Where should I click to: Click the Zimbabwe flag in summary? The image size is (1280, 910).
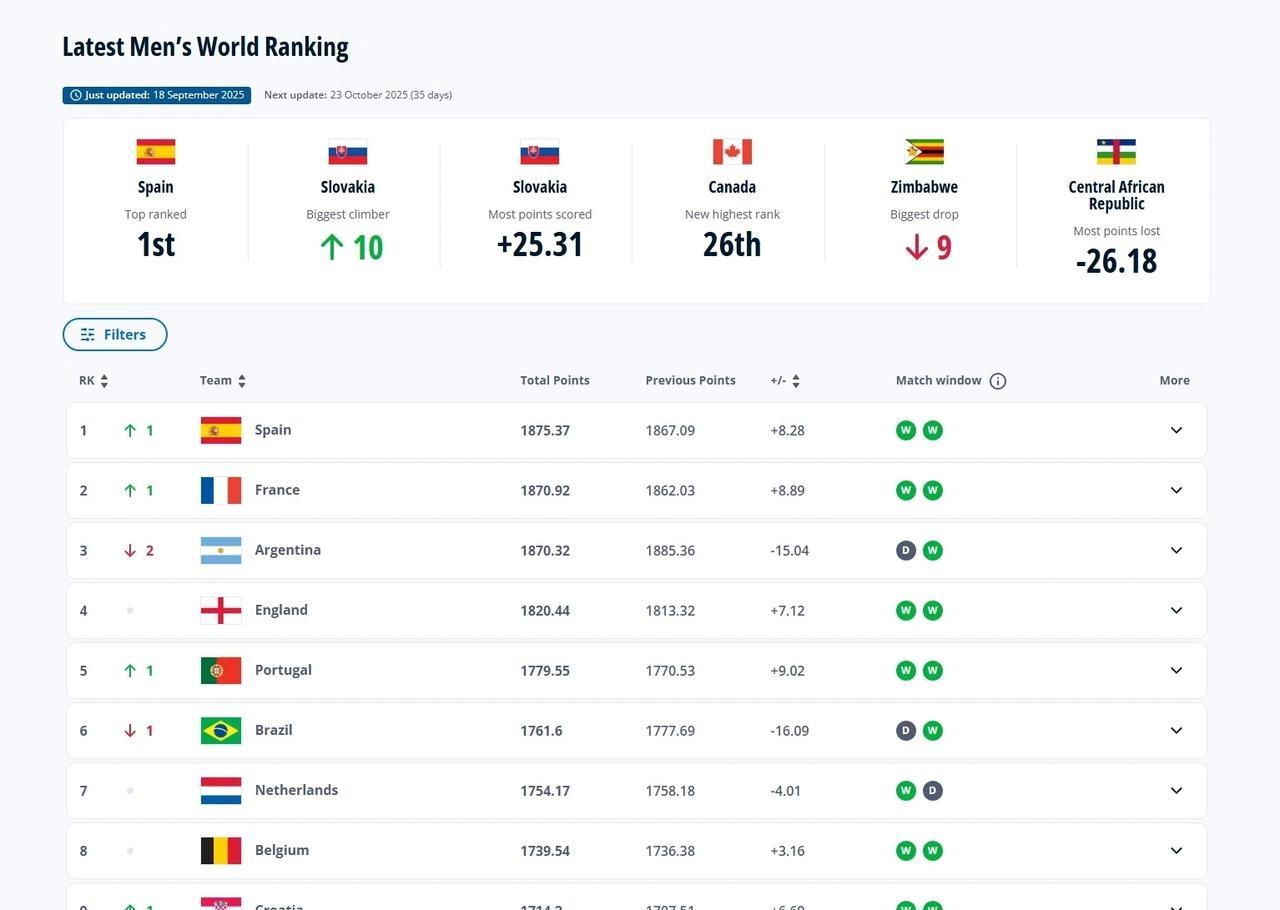click(x=924, y=152)
